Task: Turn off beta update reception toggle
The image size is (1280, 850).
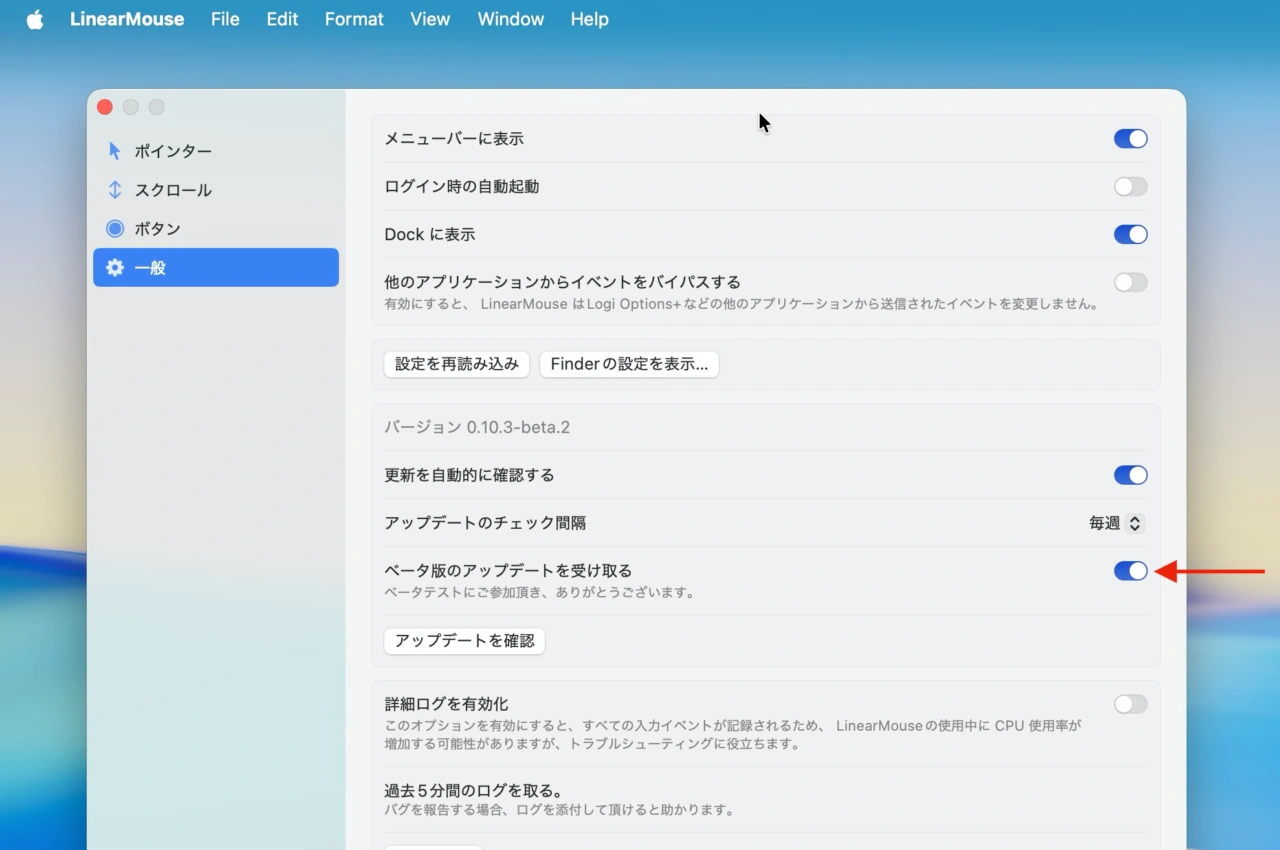Action: point(1130,570)
